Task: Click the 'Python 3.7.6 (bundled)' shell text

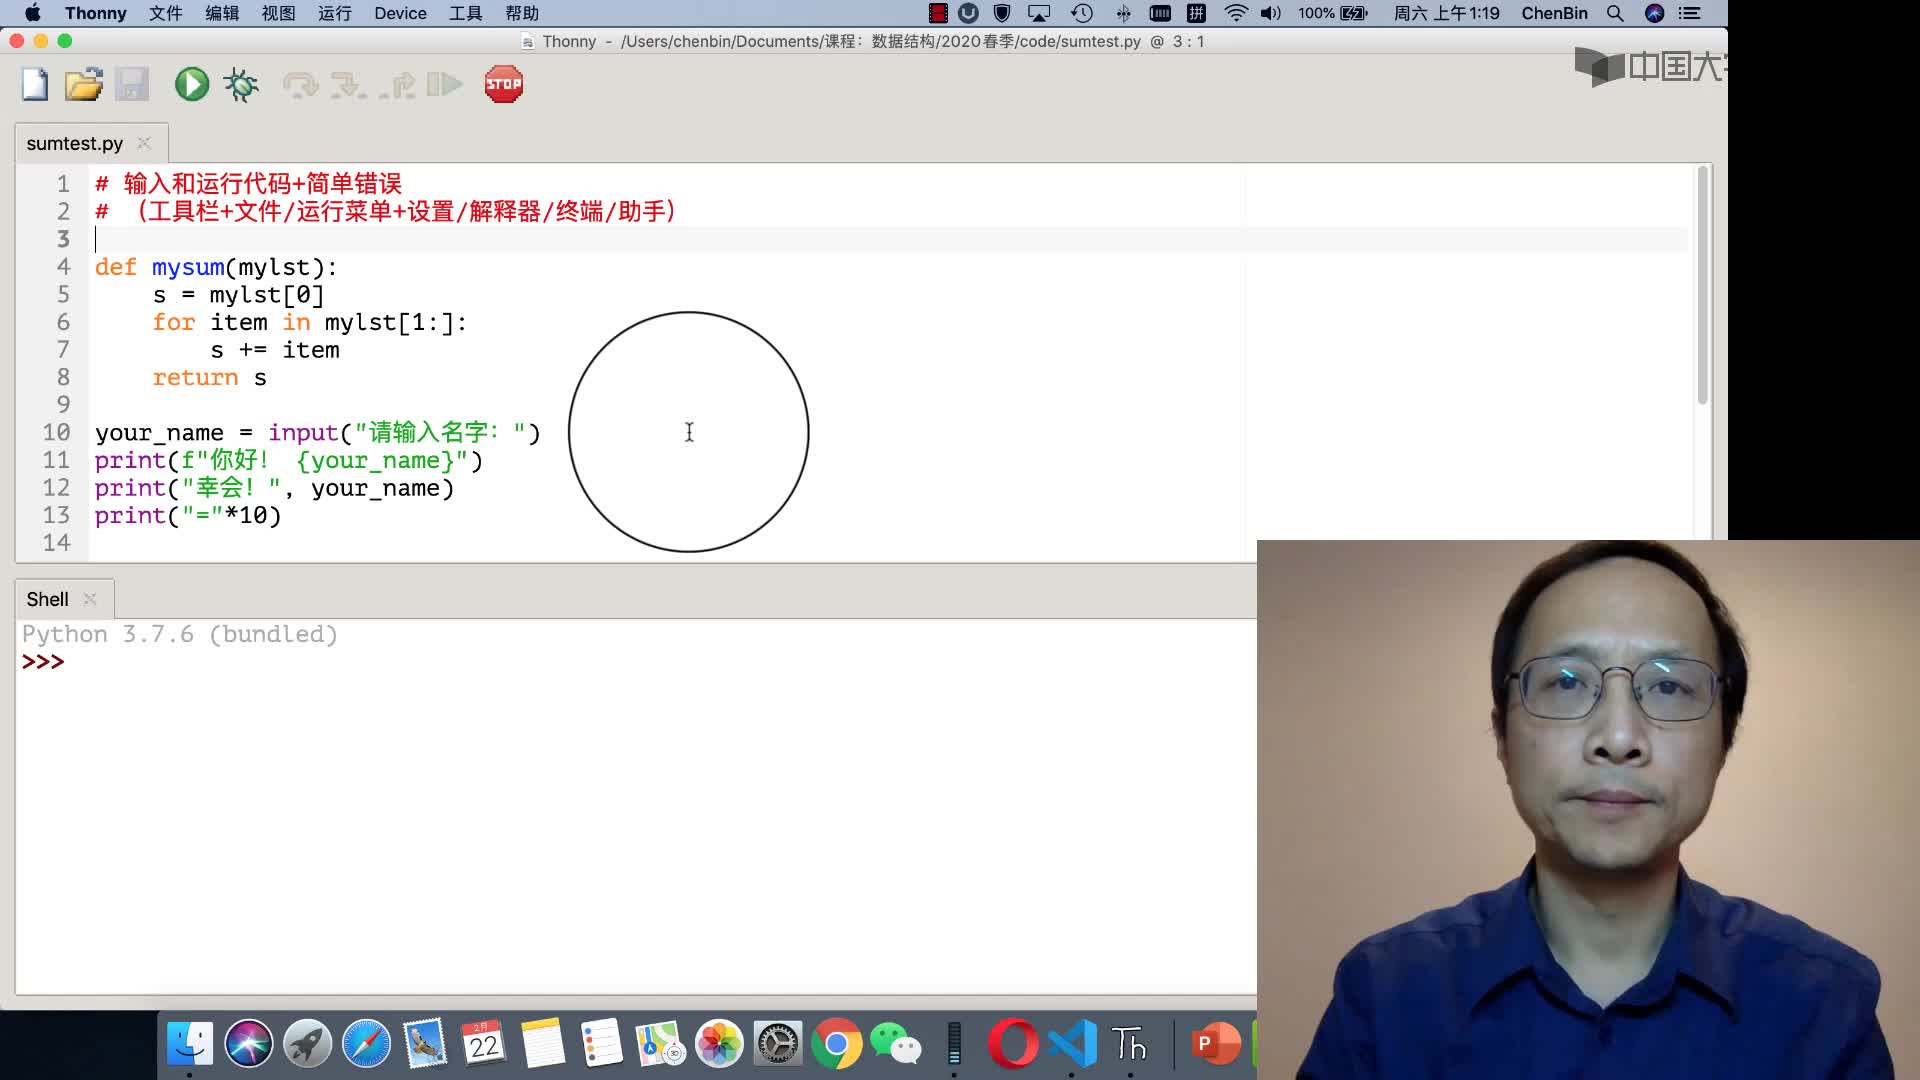Action: coord(180,634)
